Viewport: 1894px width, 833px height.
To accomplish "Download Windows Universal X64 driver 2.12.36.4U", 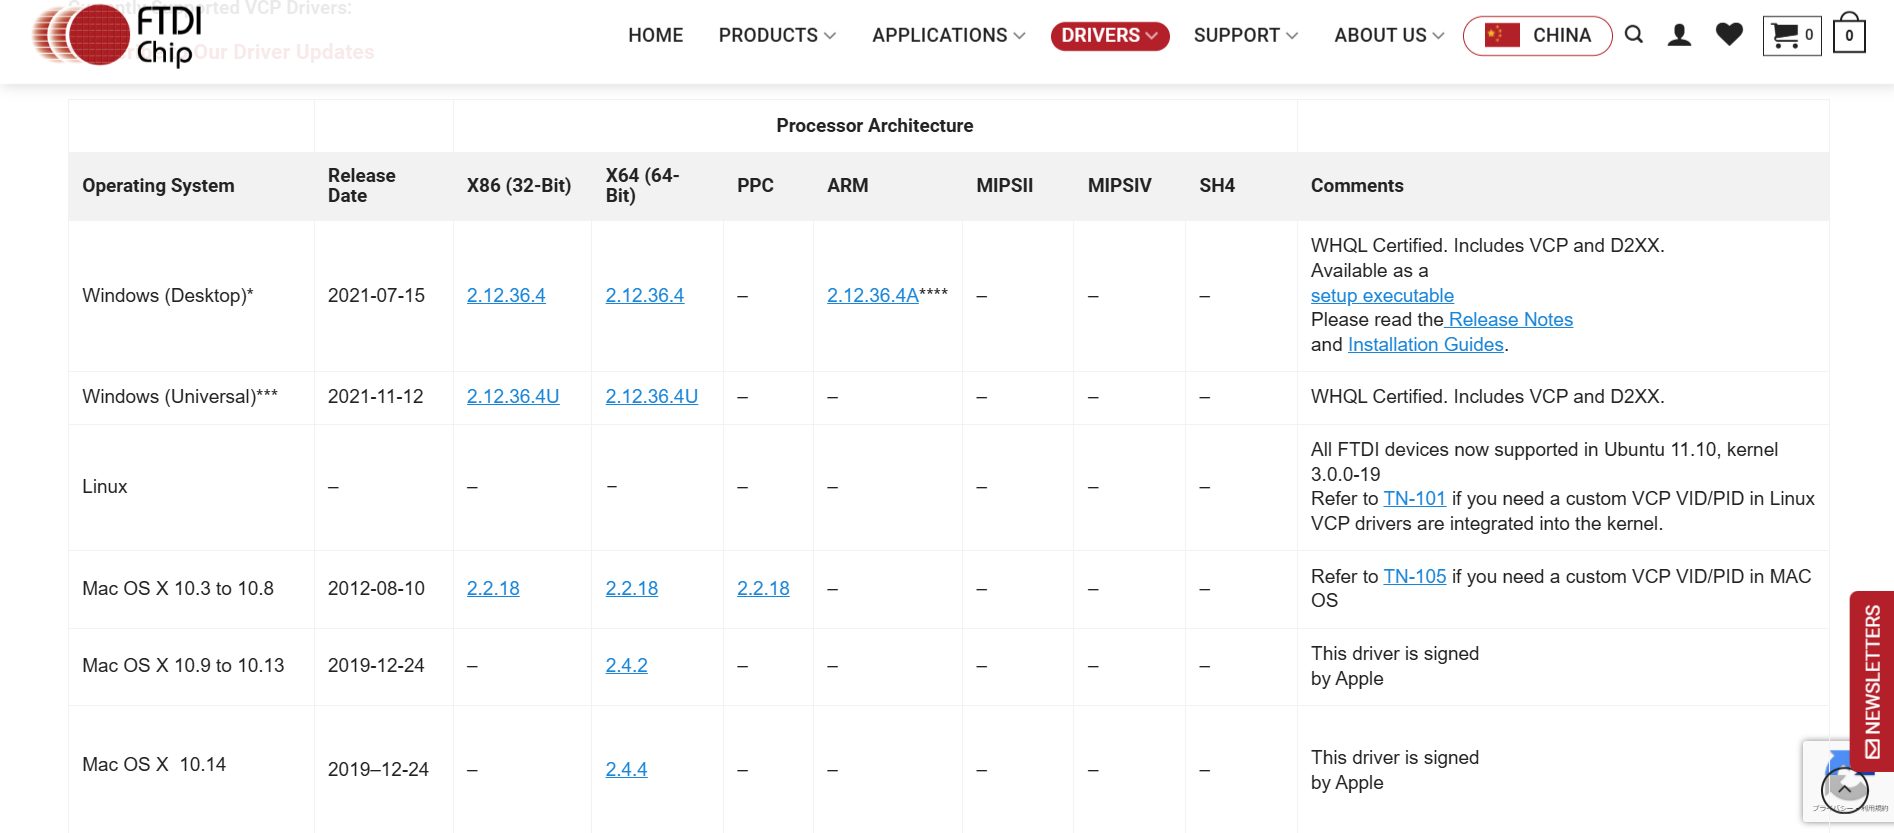I will coord(652,396).
